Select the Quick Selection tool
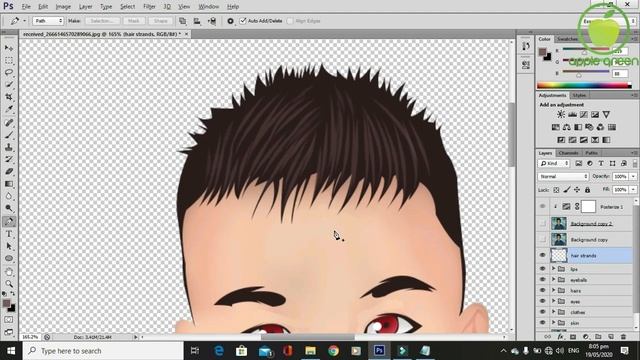The image size is (640, 360). pyautogui.click(x=9, y=84)
